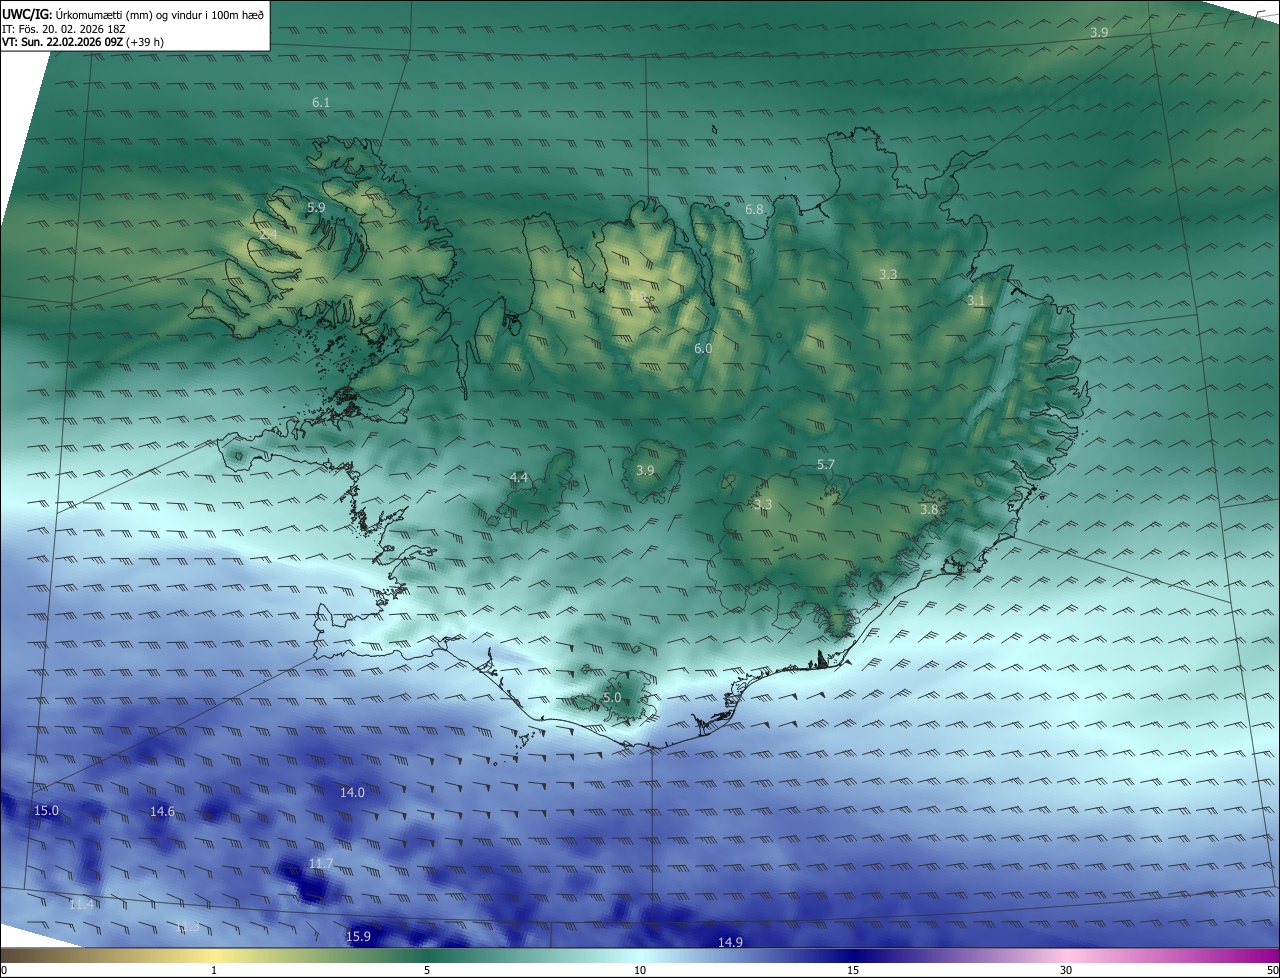1280x978 pixels.
Task: Click the 5.9 value label over the Westfjords
Action: point(316,208)
